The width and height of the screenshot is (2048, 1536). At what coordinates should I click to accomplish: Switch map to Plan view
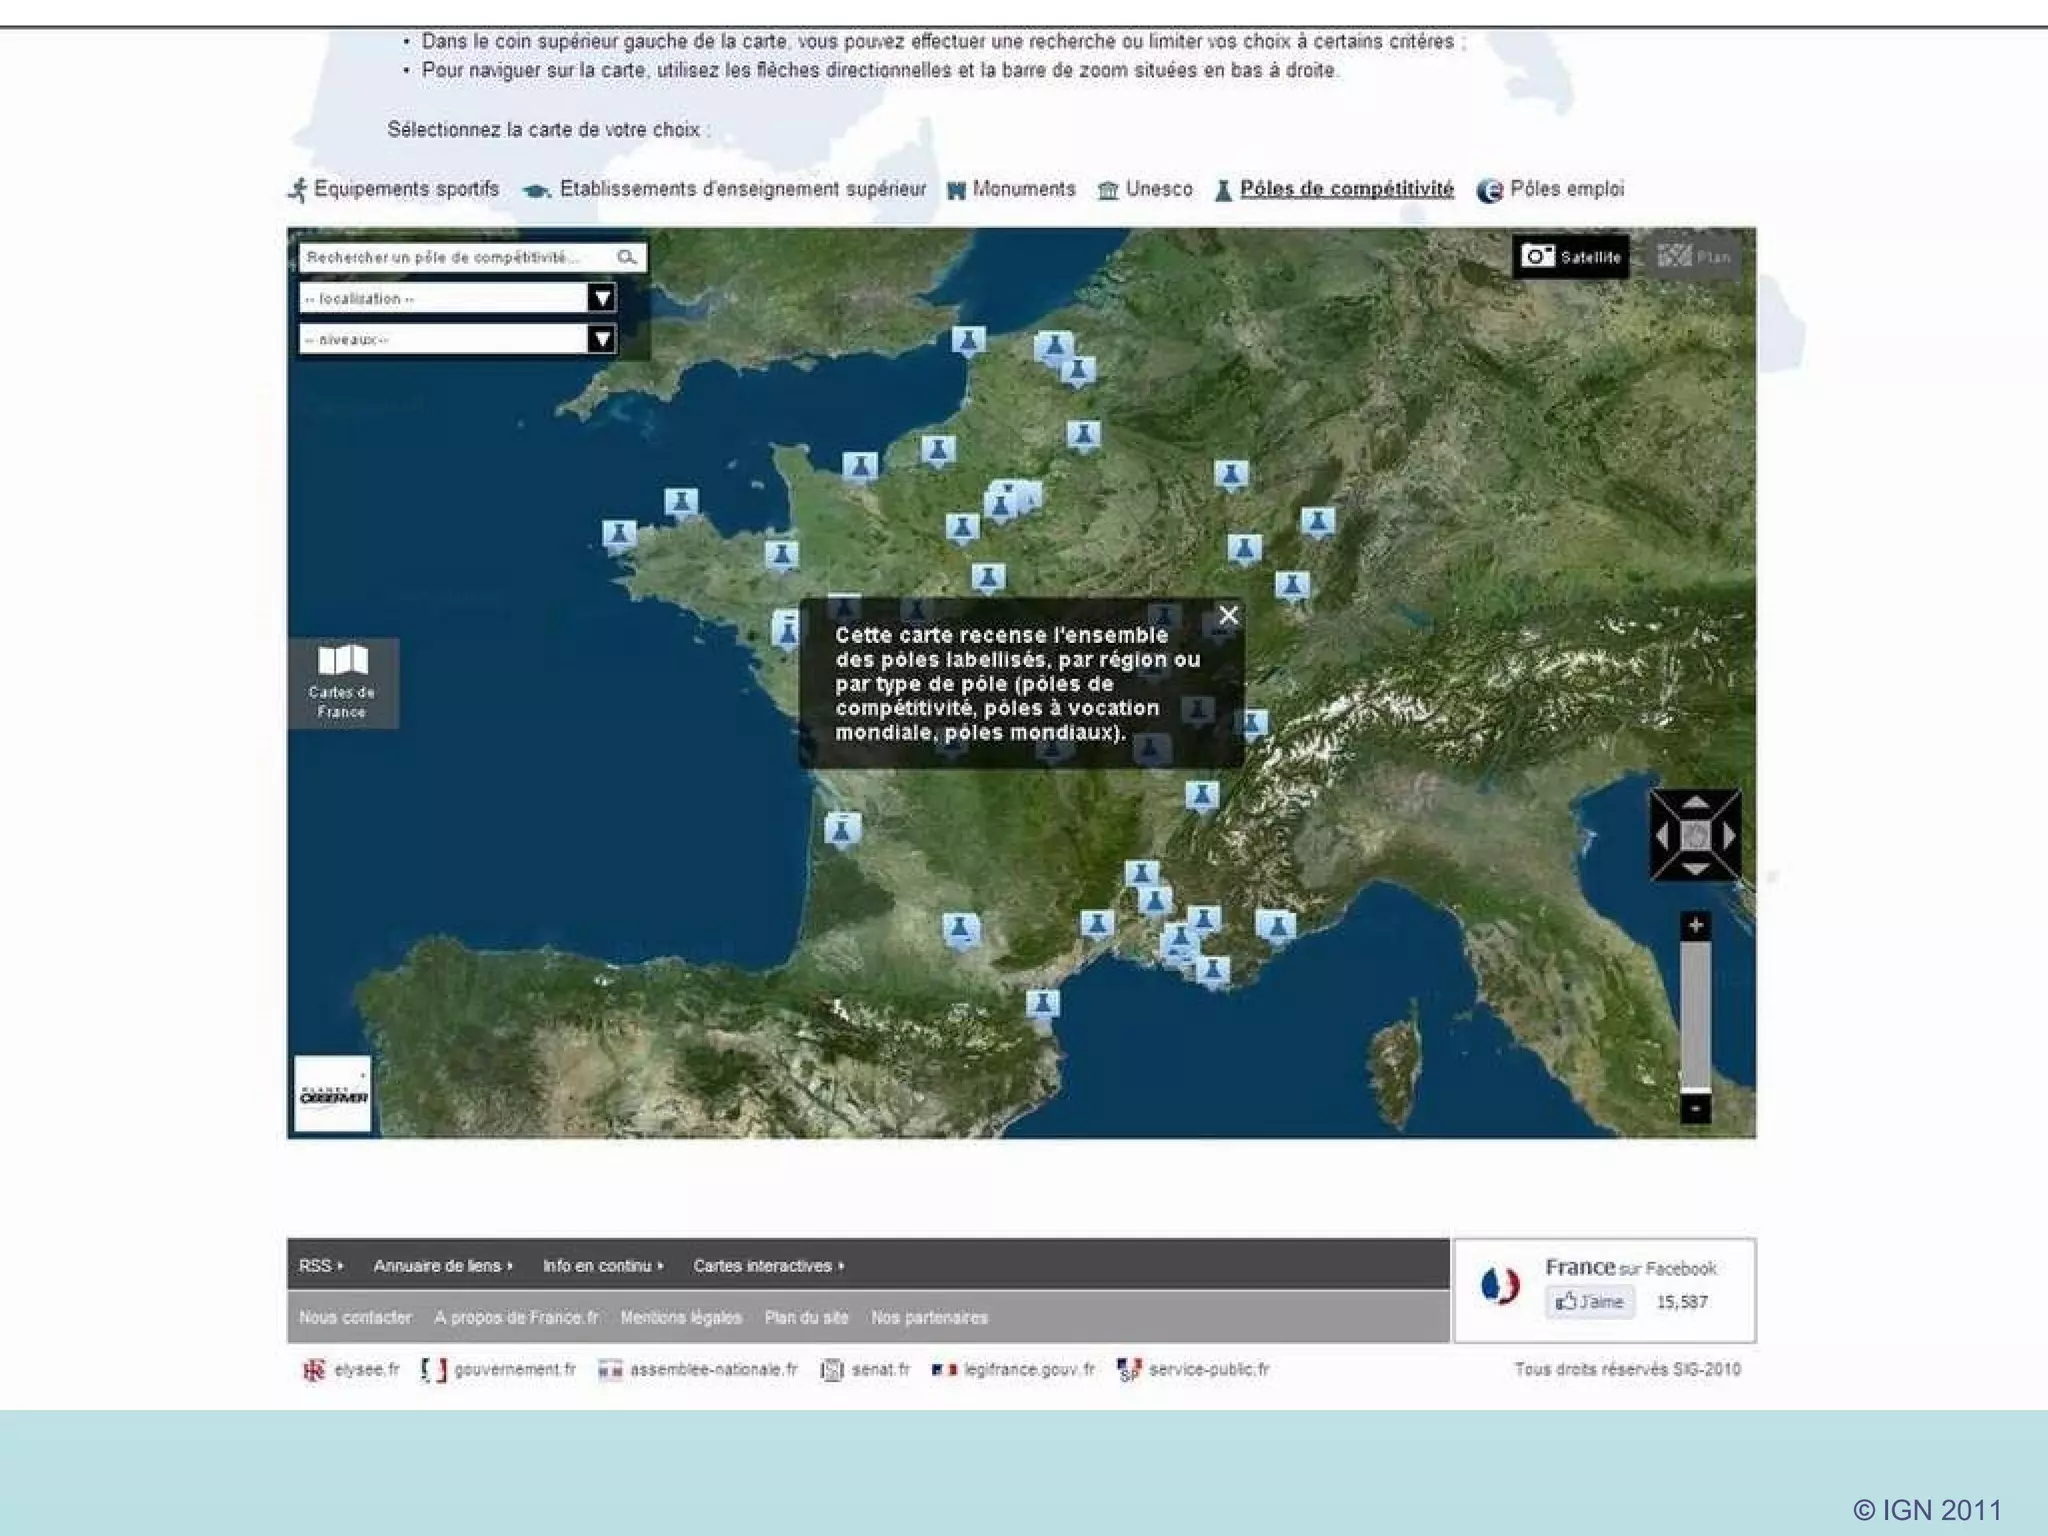pos(1694,257)
